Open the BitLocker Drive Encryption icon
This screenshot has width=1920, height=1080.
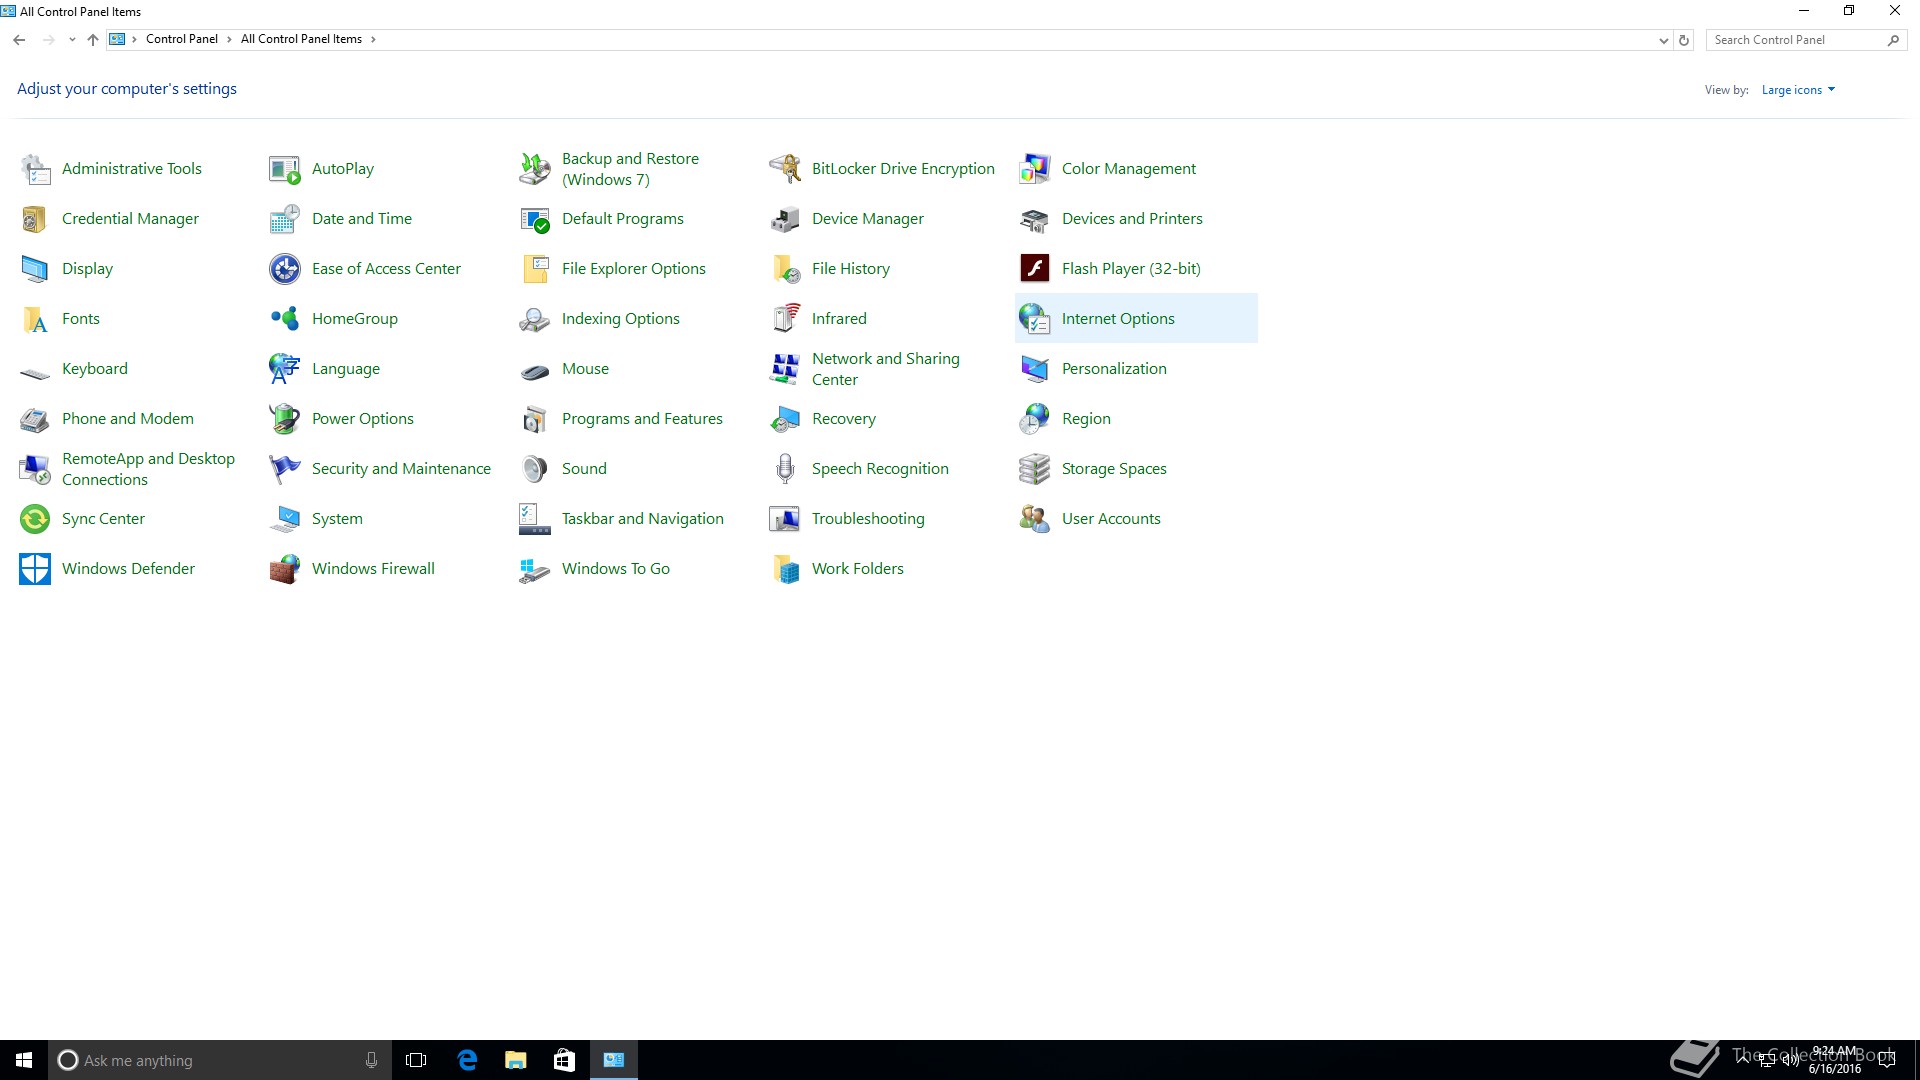pos(785,169)
